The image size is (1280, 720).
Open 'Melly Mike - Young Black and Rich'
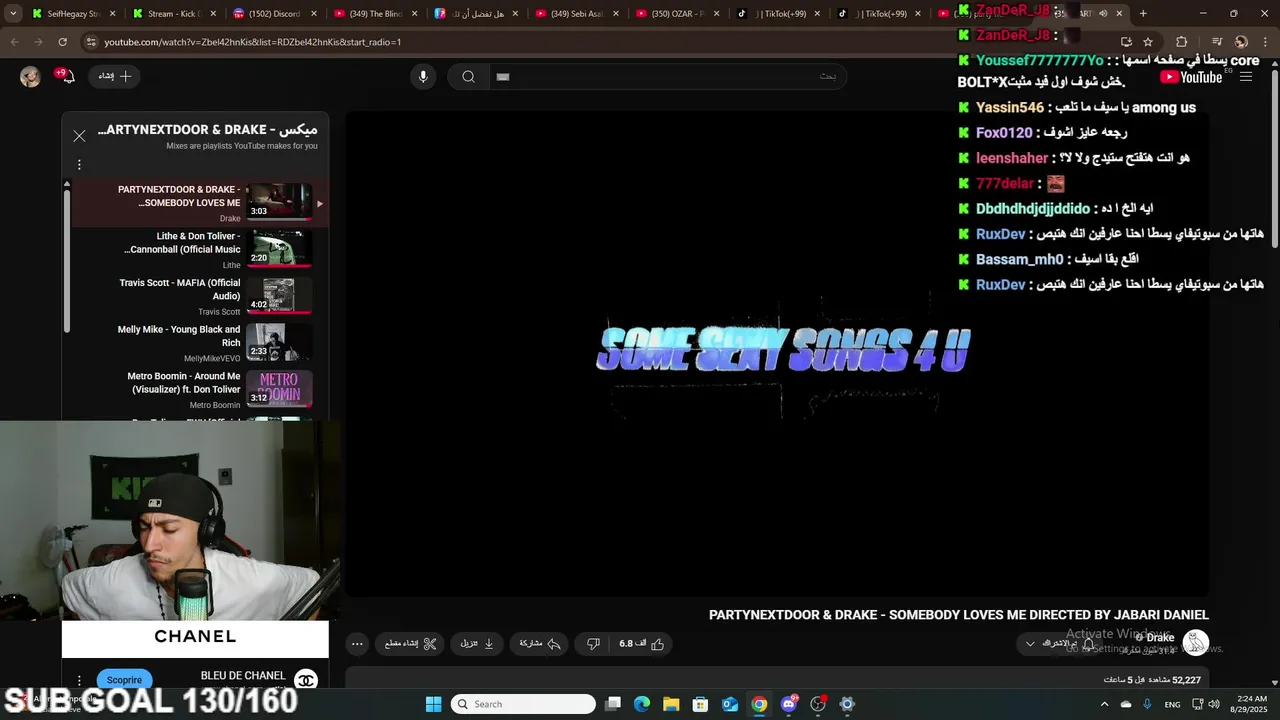point(179,335)
